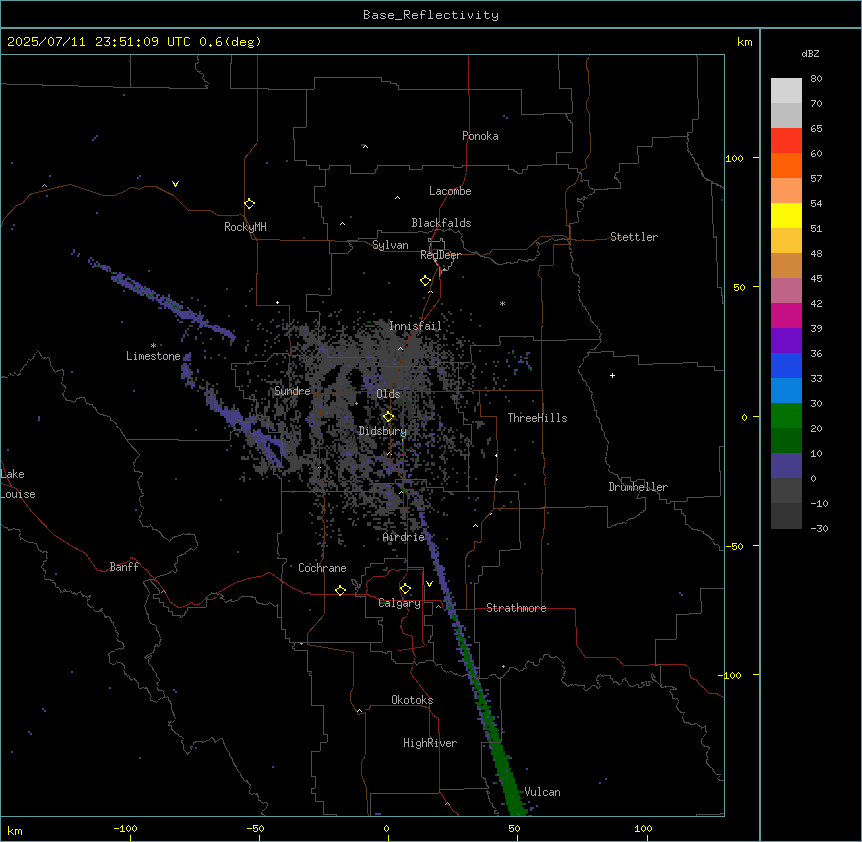Select the Innisfail label

click(415, 326)
